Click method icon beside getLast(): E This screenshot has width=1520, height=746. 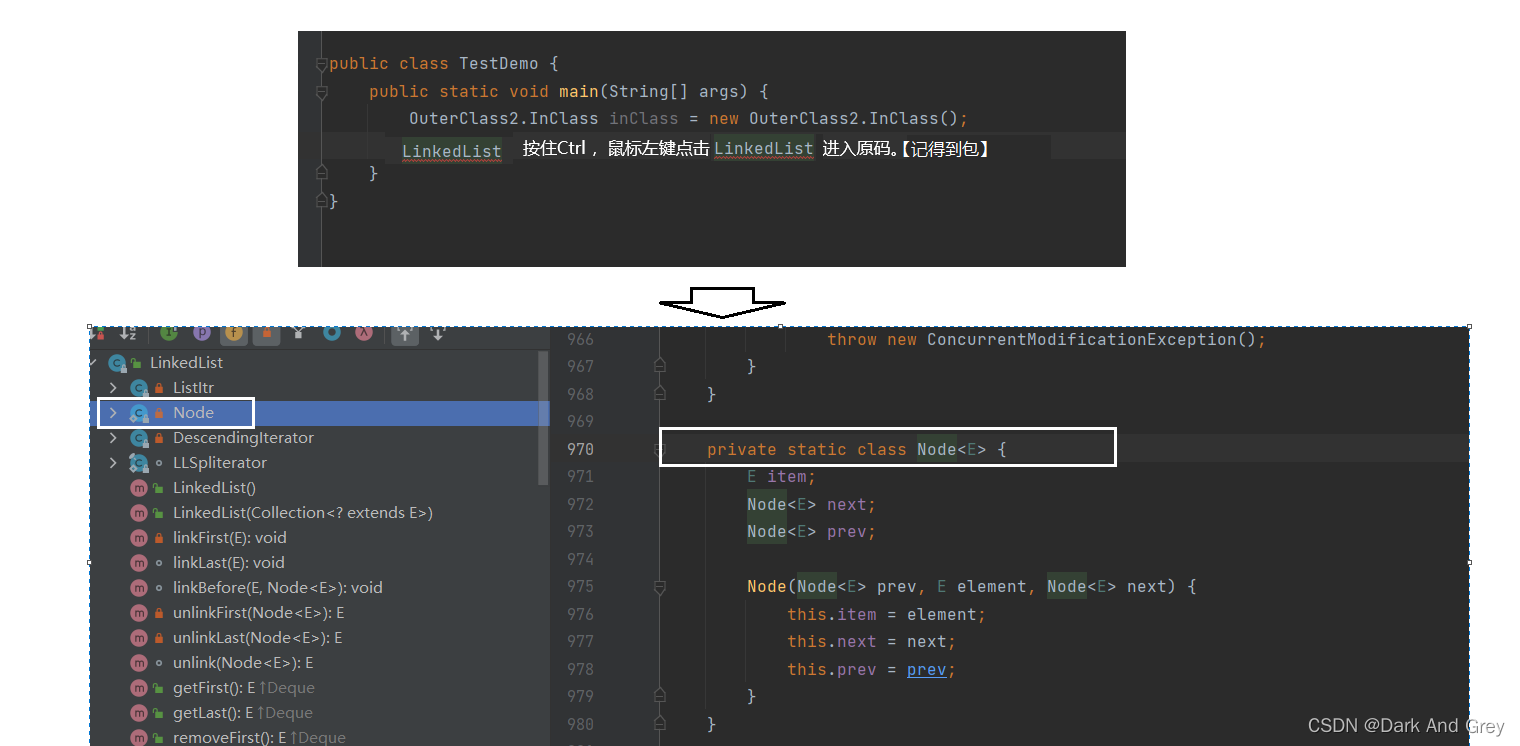tap(139, 713)
